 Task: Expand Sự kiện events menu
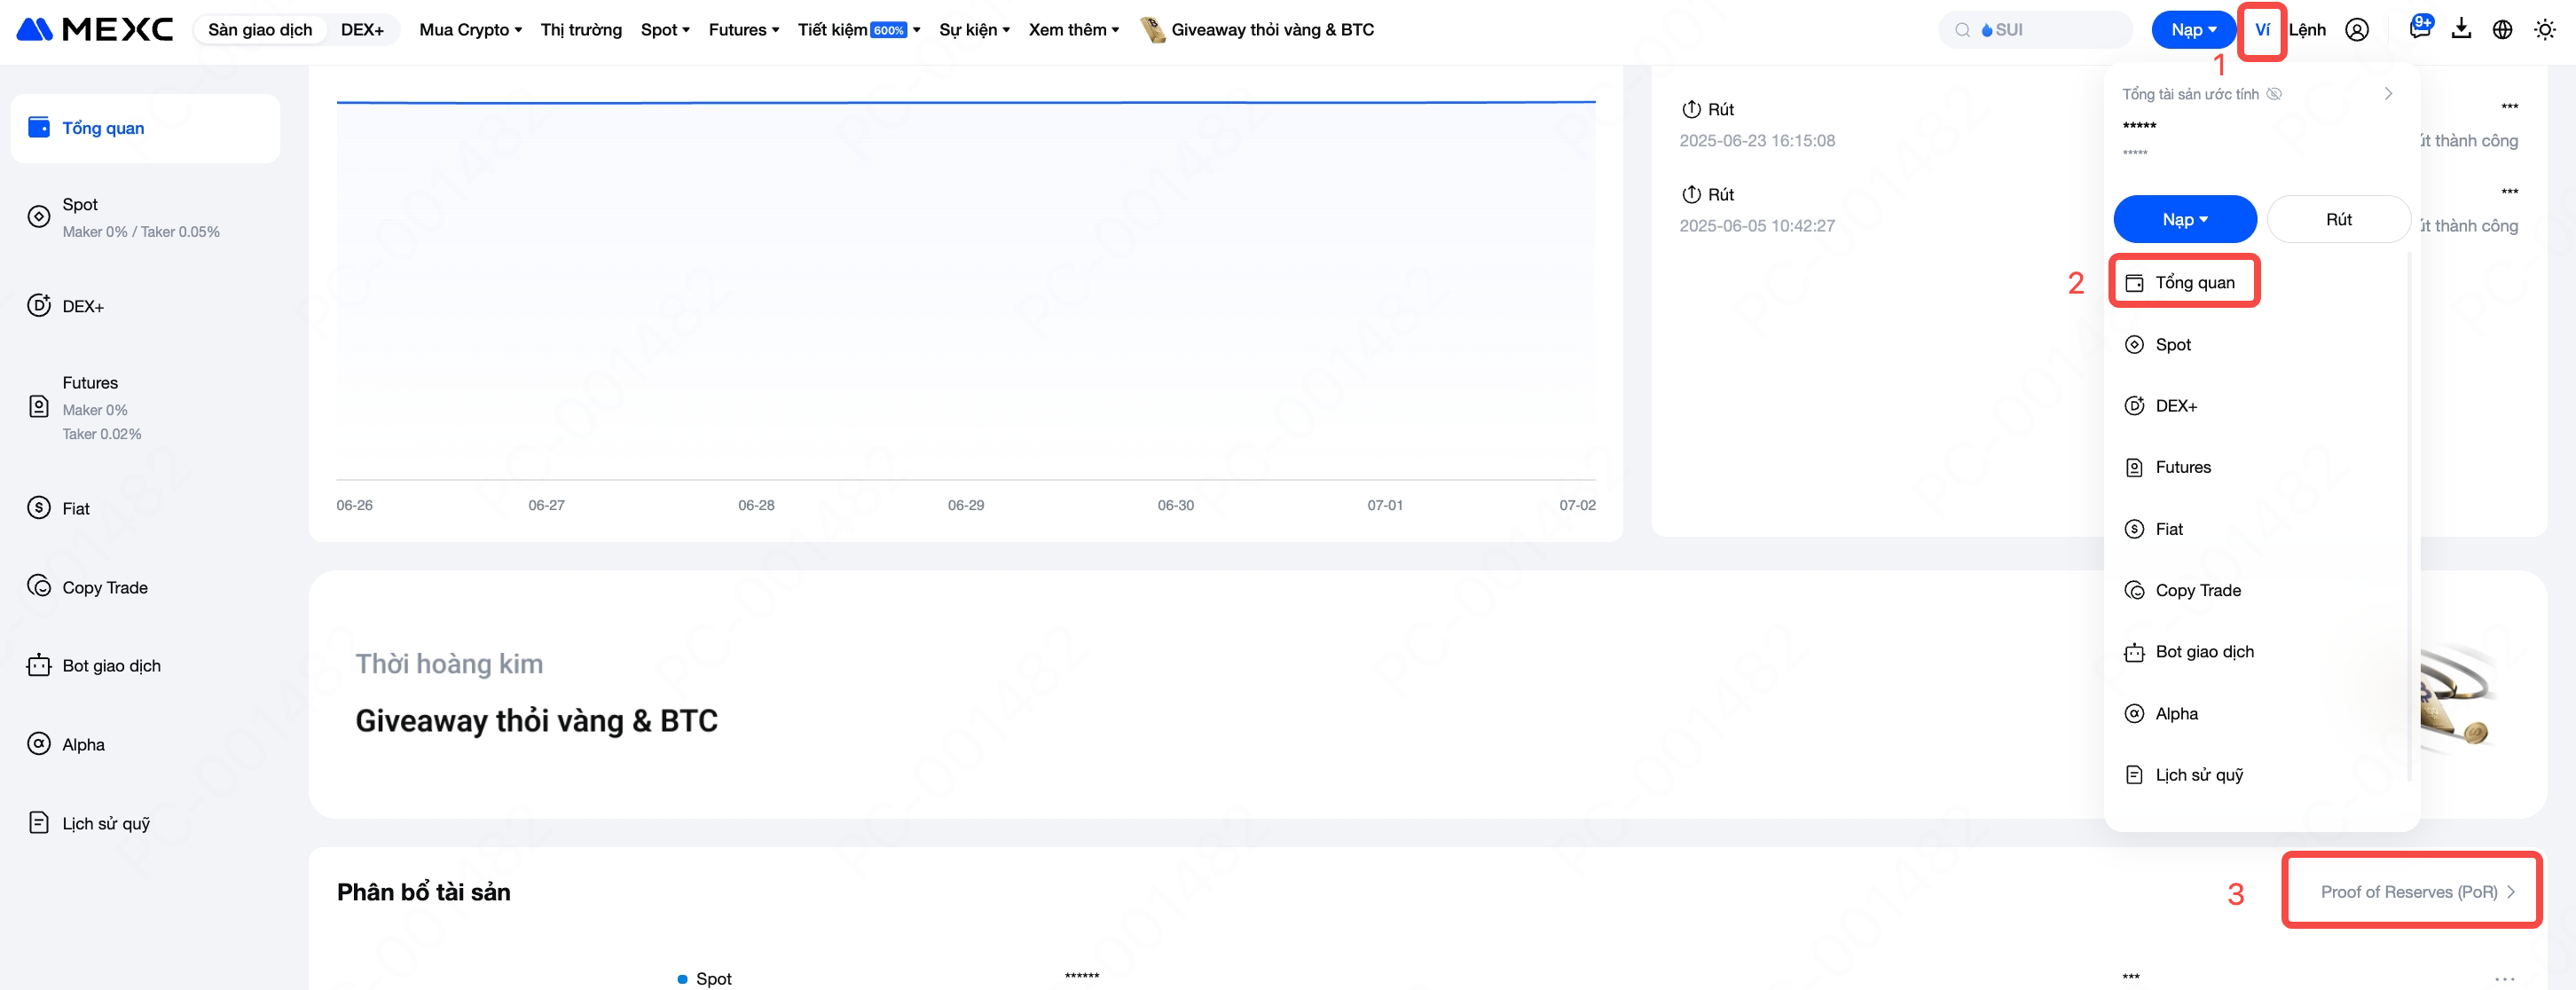974,30
